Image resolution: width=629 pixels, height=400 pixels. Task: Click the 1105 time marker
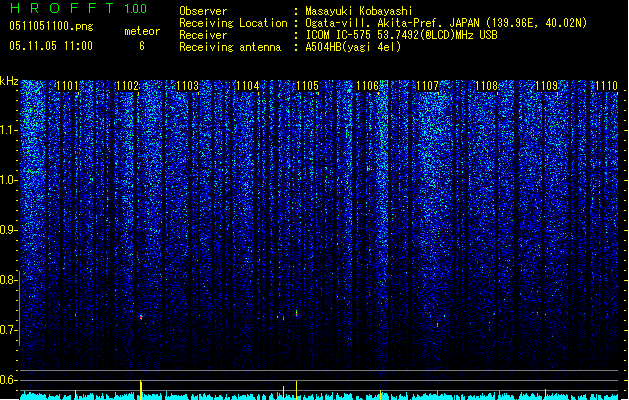coord(307,86)
